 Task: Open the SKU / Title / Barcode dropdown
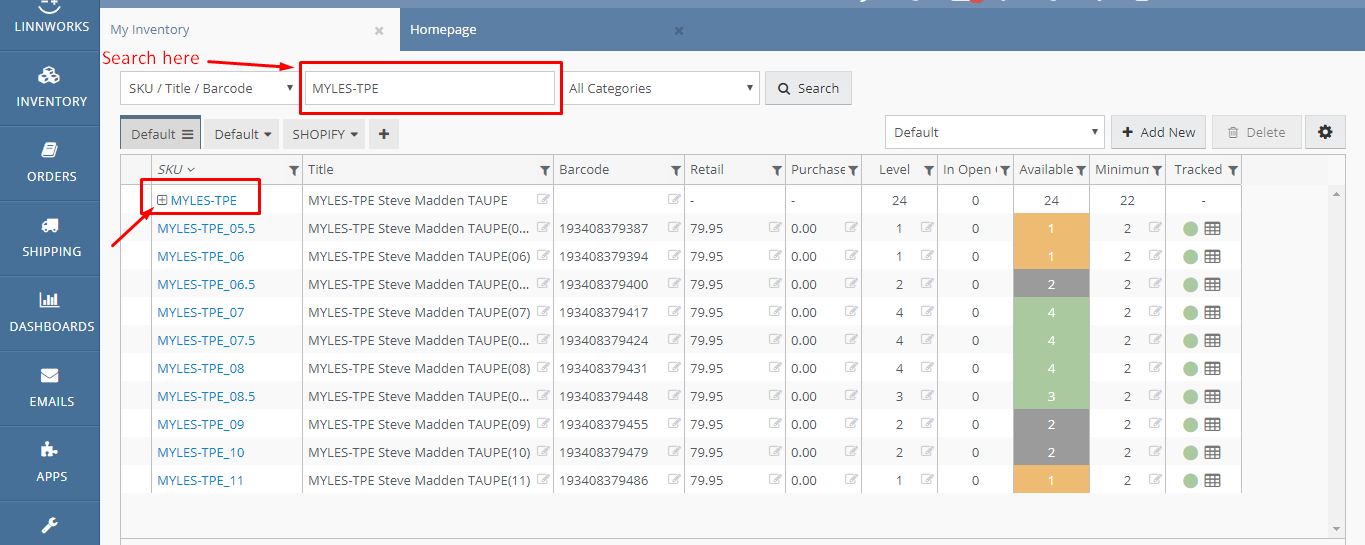(x=210, y=88)
